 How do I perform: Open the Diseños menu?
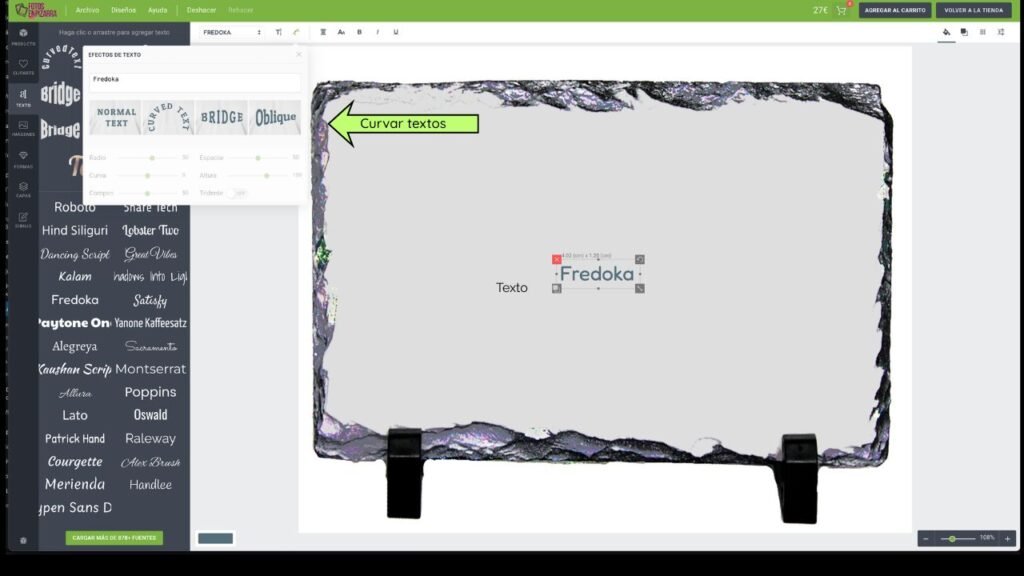[x=124, y=10]
